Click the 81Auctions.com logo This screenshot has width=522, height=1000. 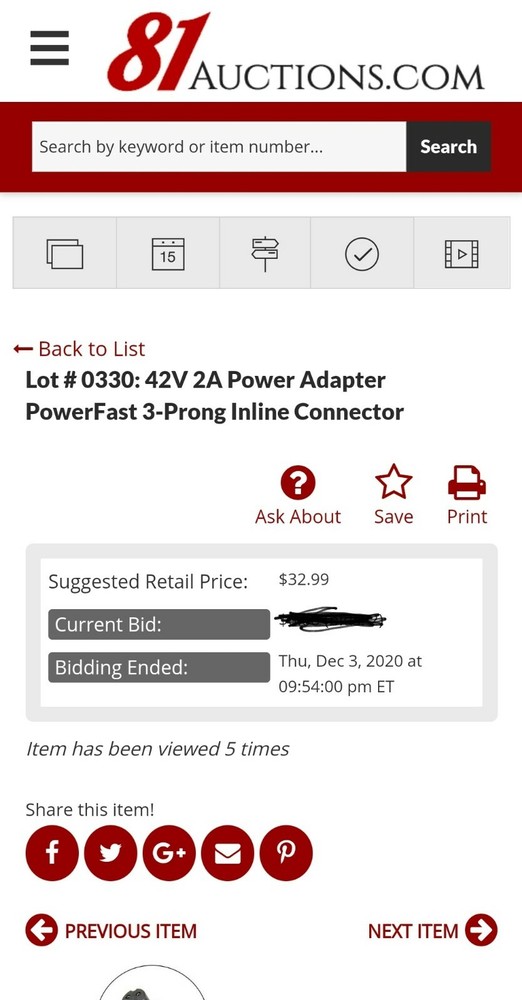click(x=296, y=52)
